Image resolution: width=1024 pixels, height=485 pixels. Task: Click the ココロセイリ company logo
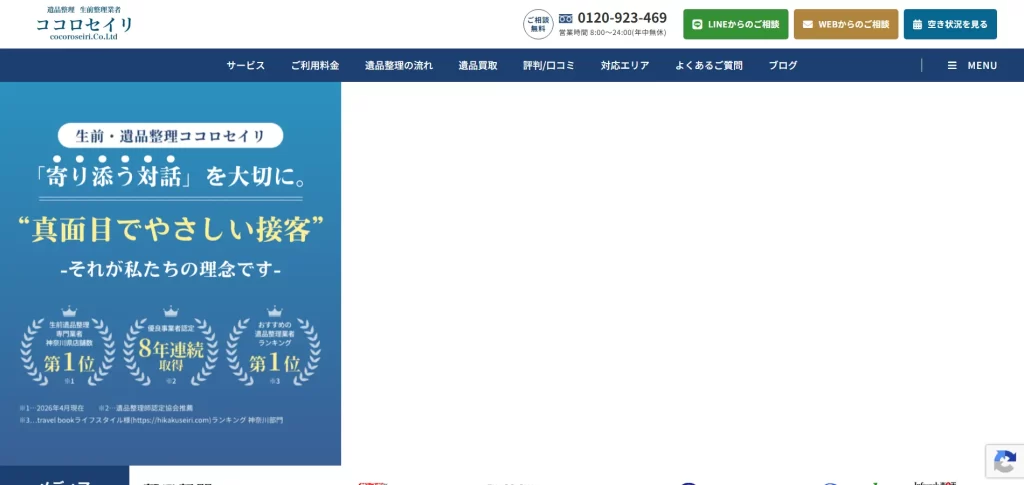tap(84, 23)
